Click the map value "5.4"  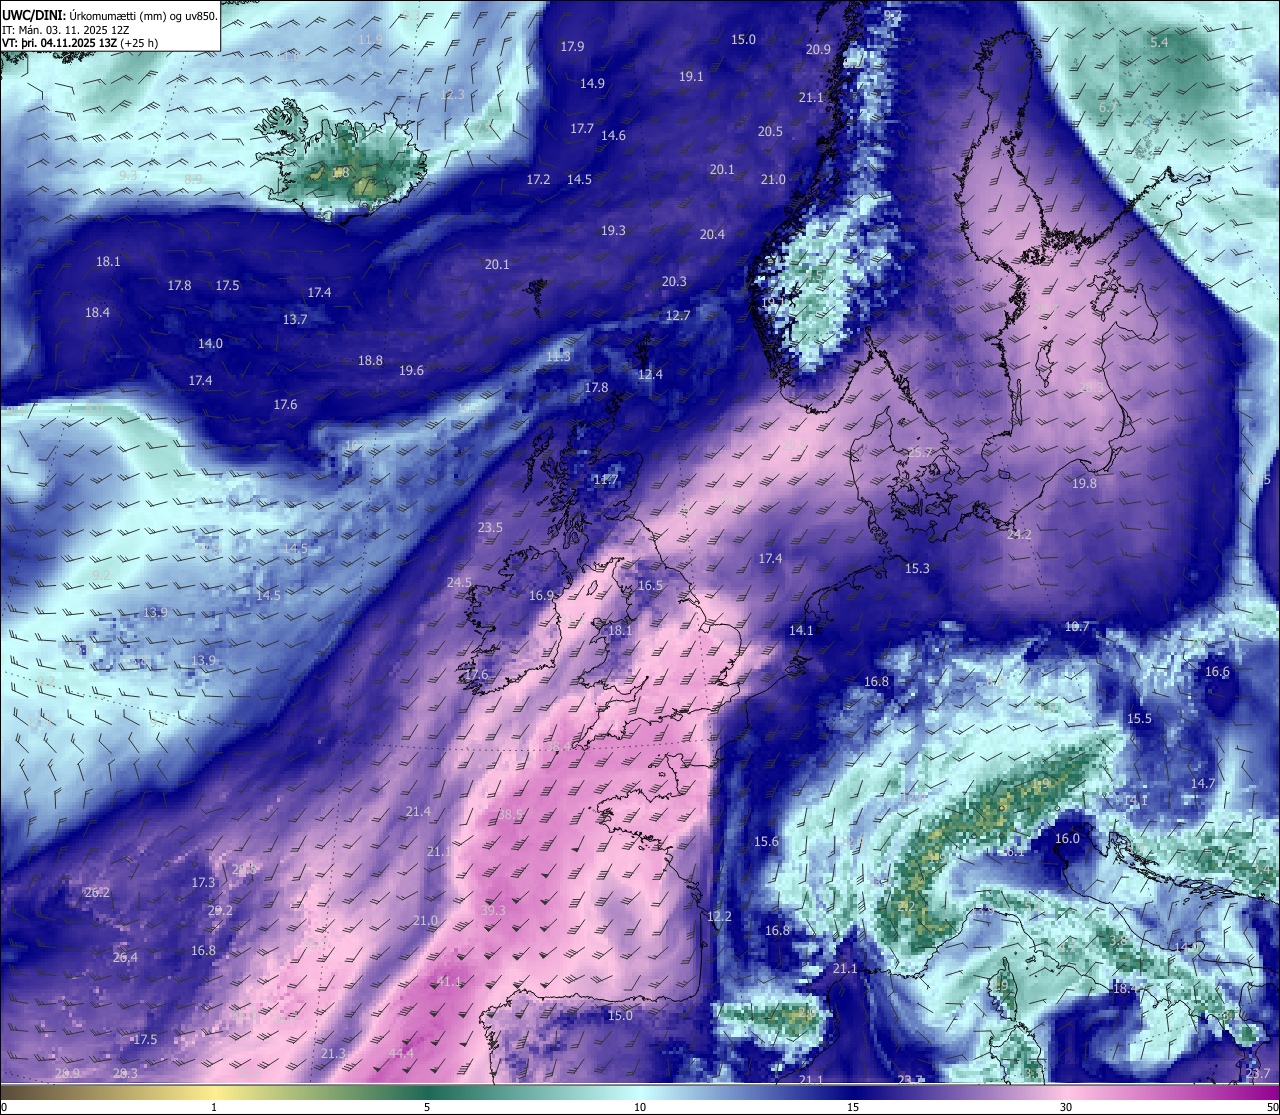1159,43
